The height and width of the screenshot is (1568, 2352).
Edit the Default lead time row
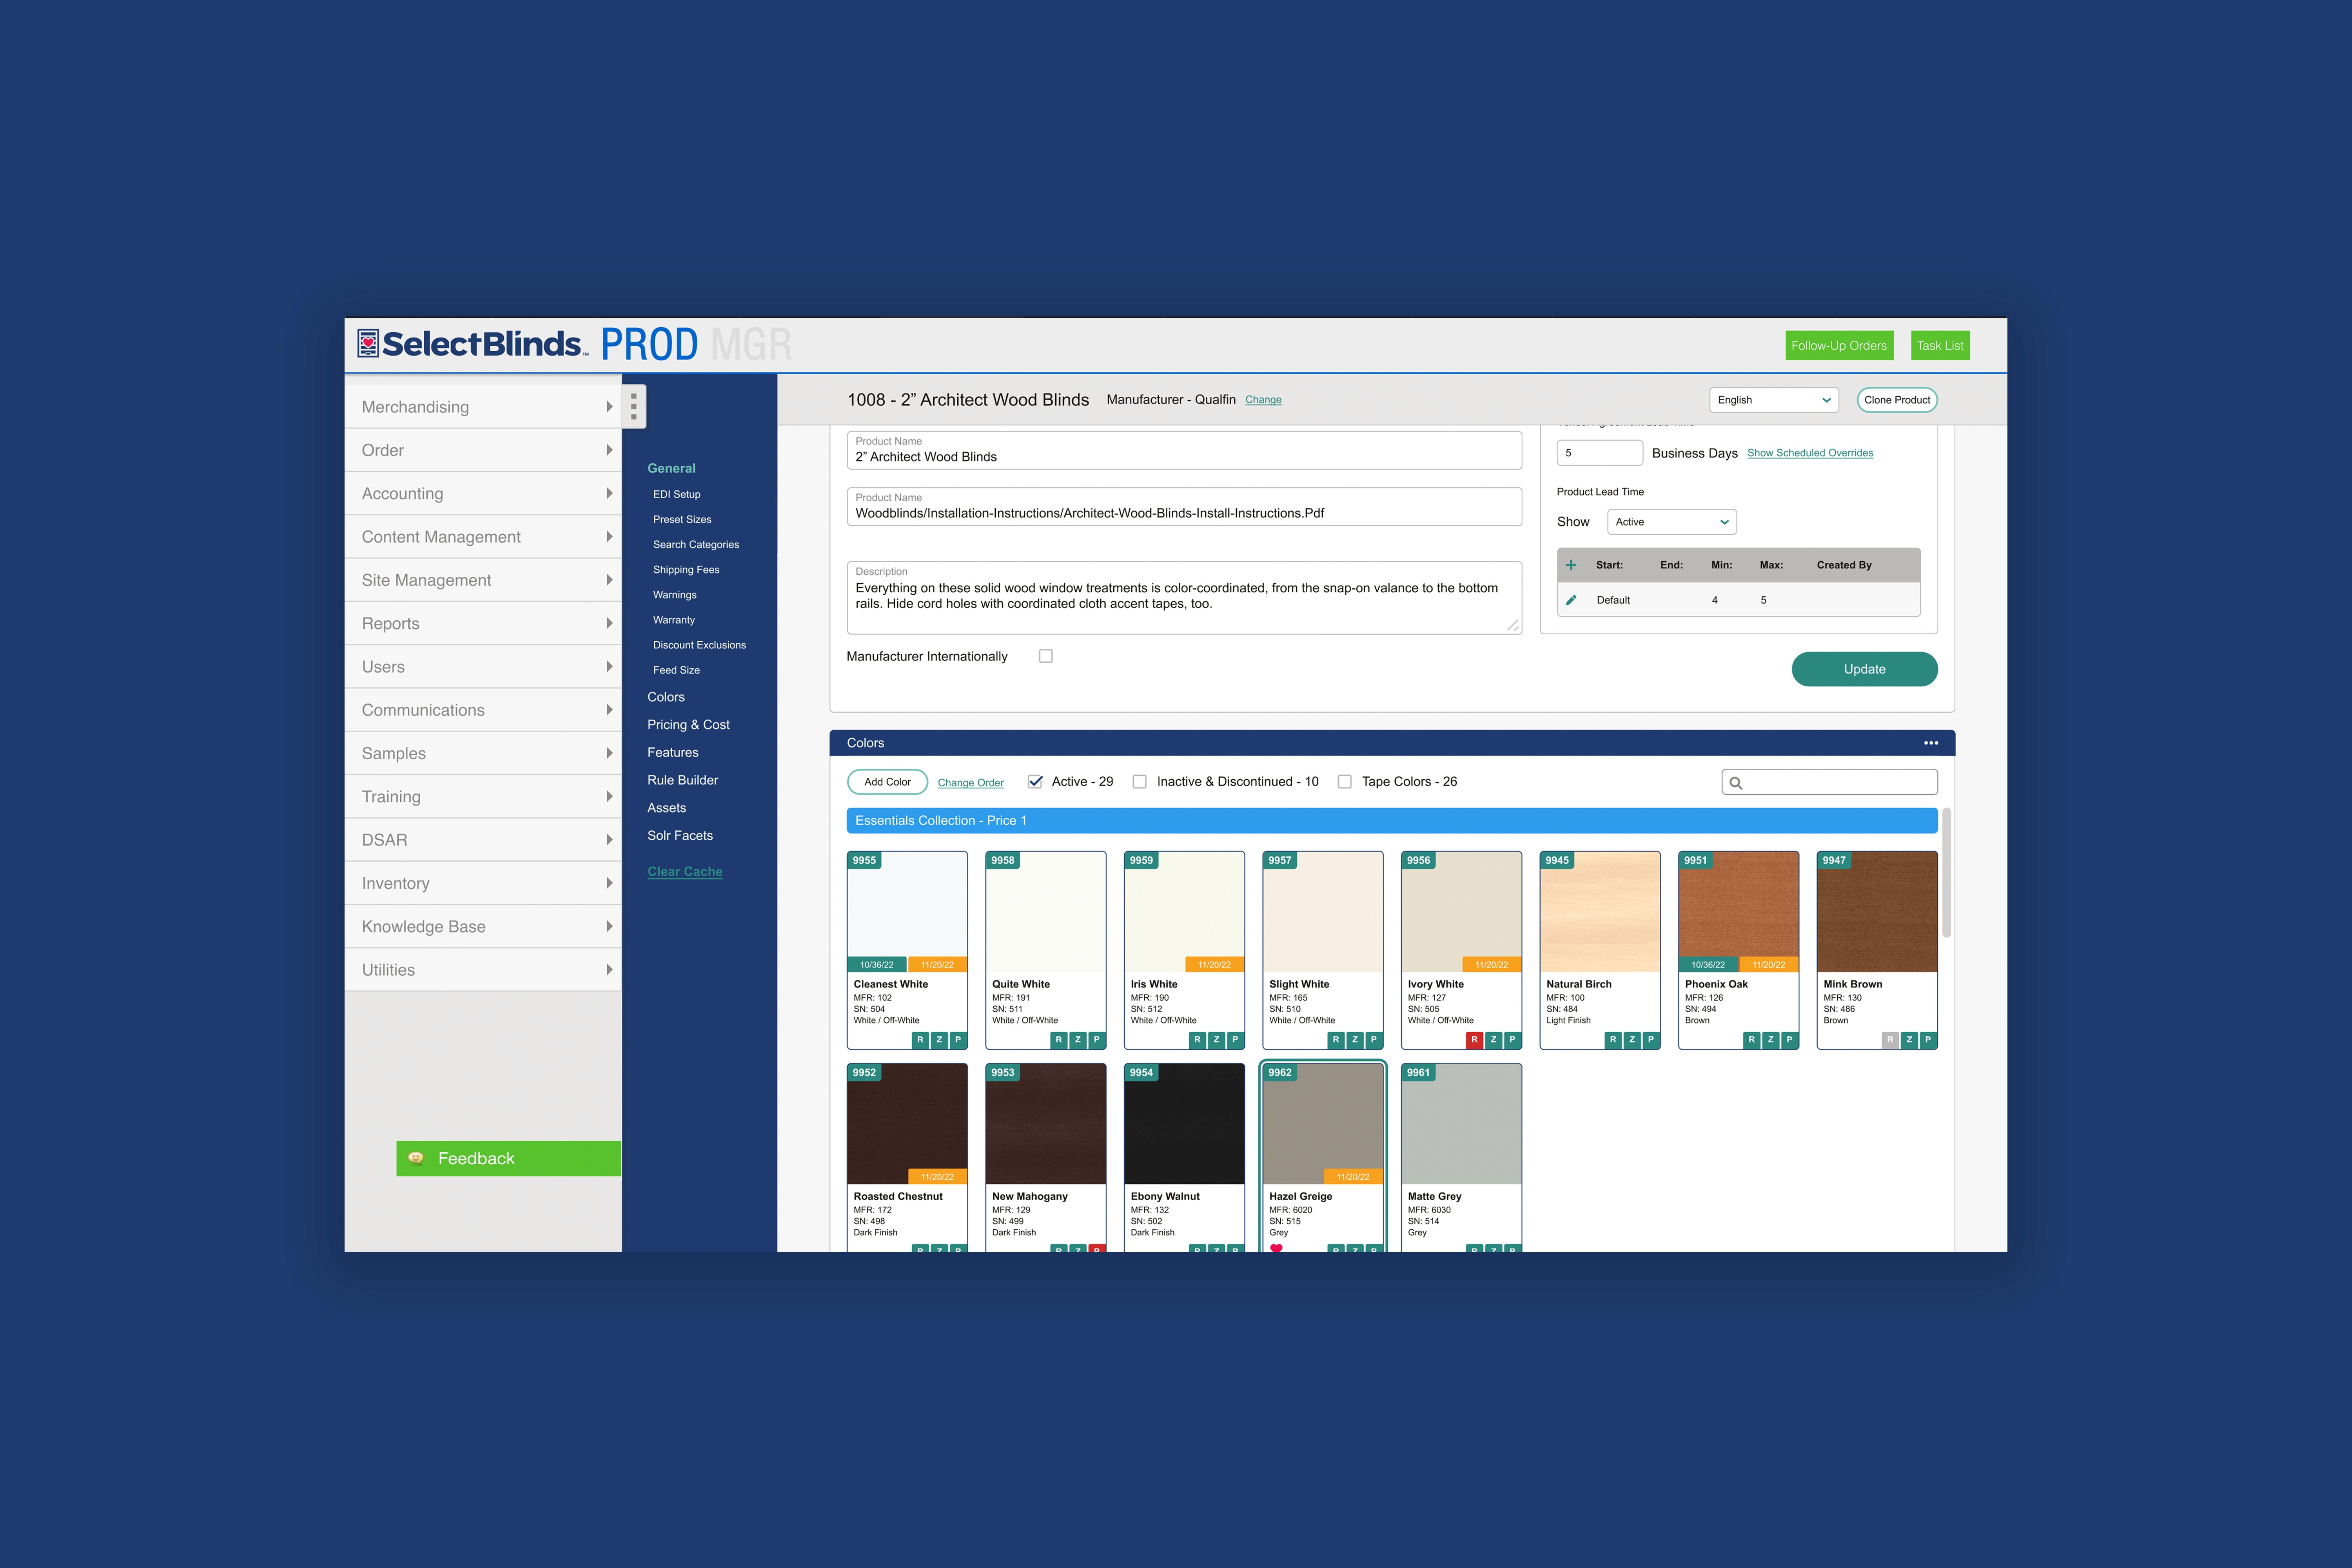(x=1571, y=600)
